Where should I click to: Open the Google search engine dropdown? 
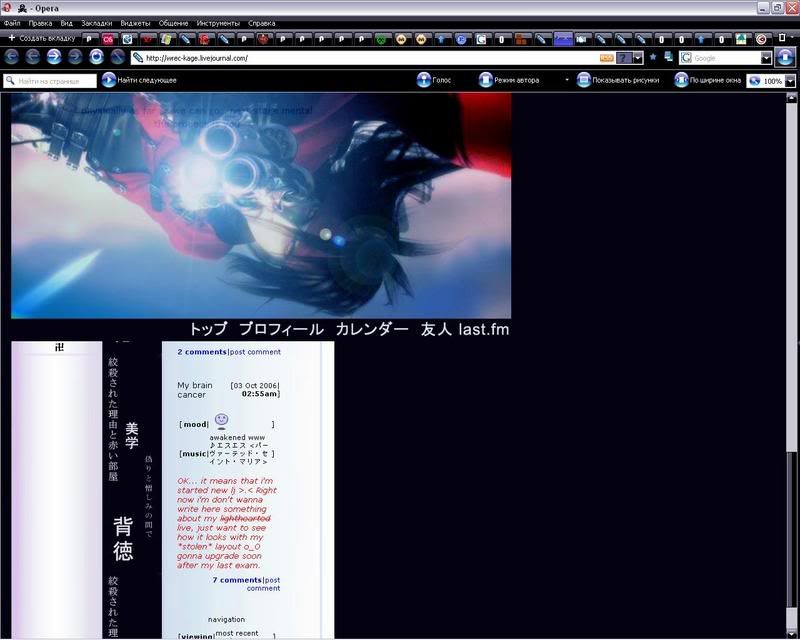click(766, 58)
